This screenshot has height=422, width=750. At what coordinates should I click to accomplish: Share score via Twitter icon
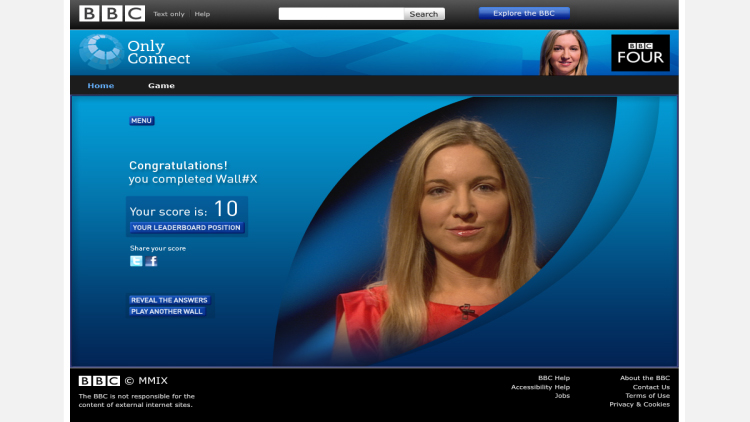(x=136, y=261)
